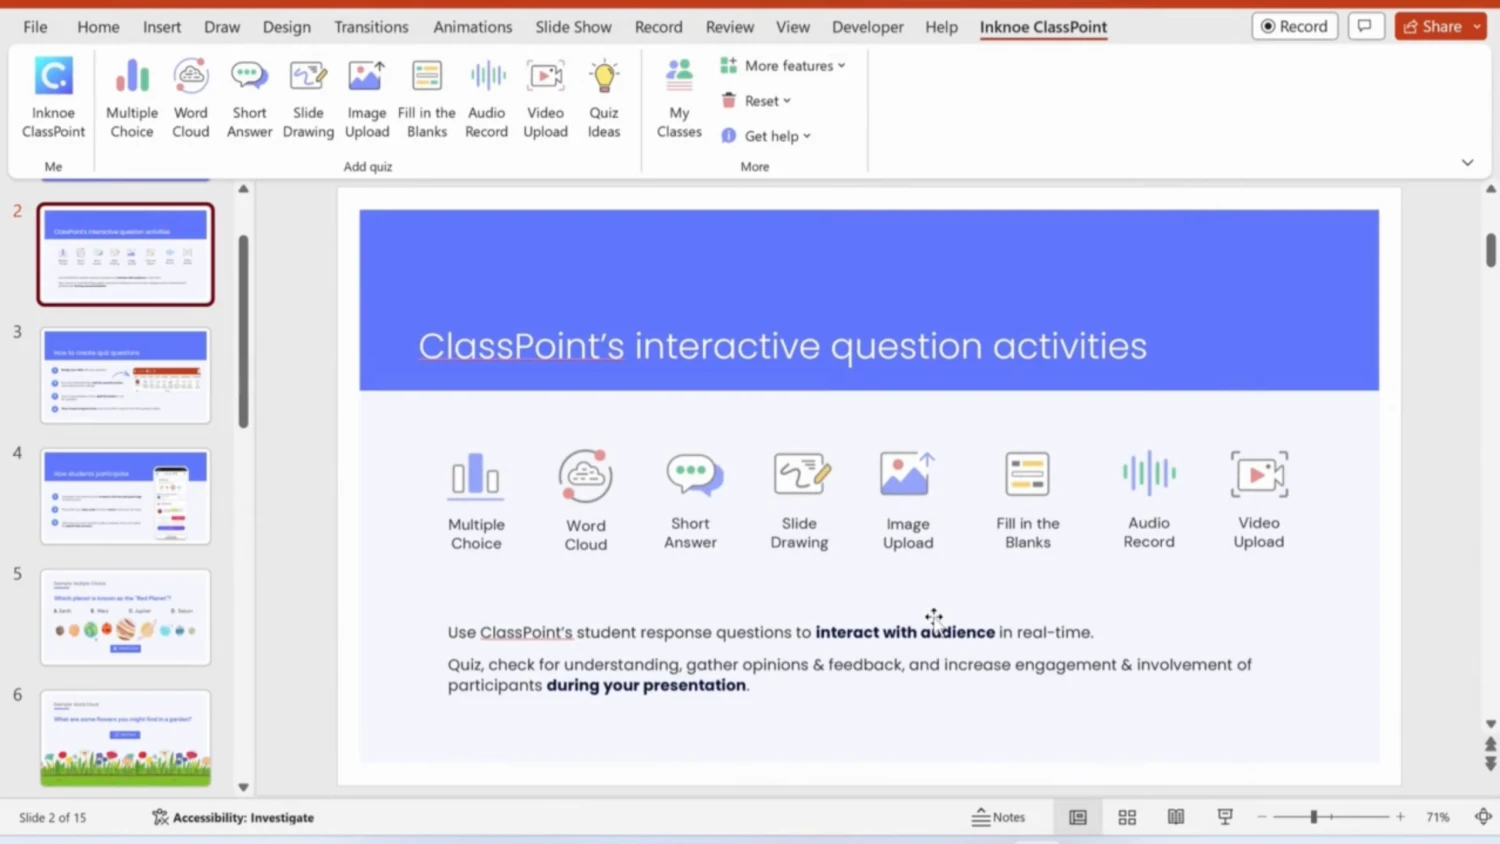Create a Short Answer question
Screen dimensions: 1500x844
point(248,95)
